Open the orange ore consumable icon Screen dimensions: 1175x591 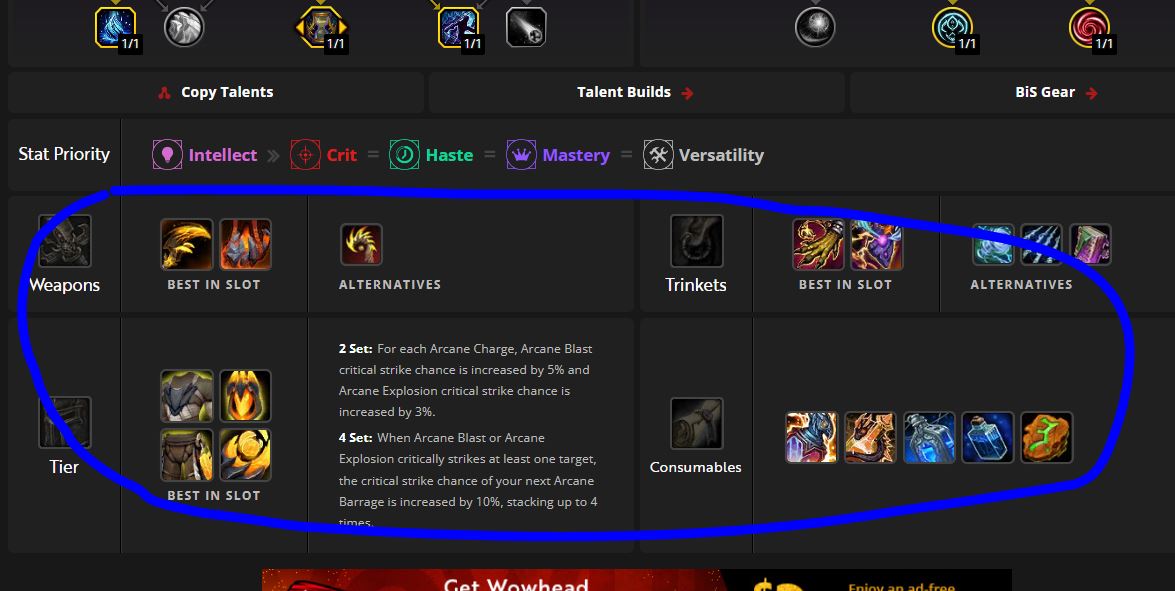(1046, 437)
